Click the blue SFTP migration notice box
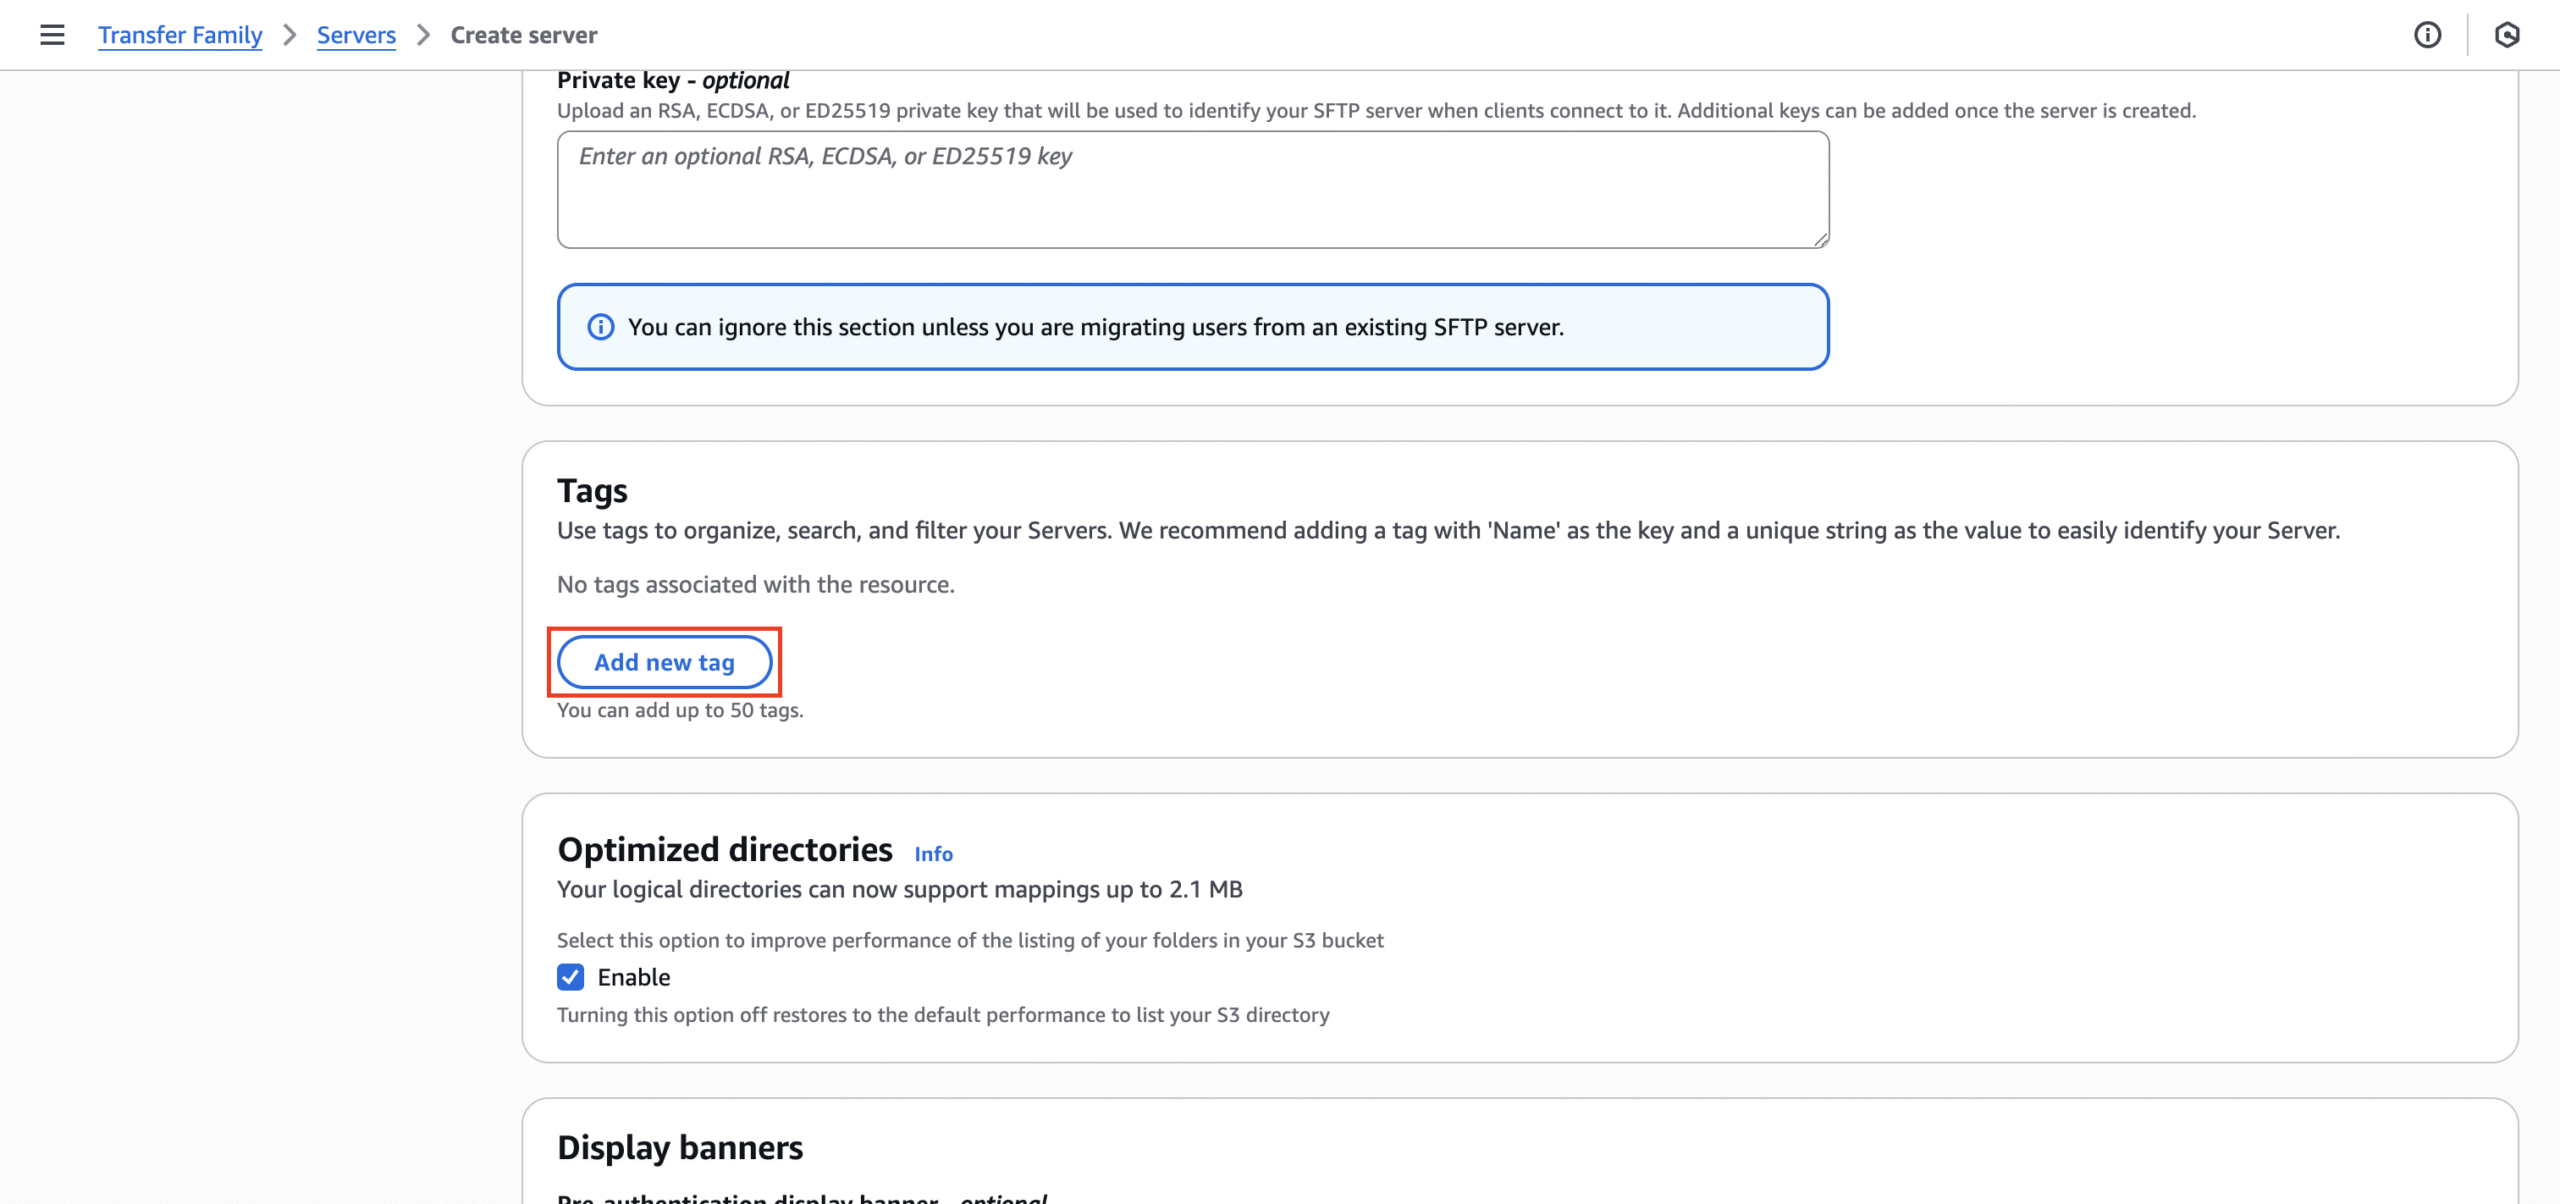 point(1192,327)
